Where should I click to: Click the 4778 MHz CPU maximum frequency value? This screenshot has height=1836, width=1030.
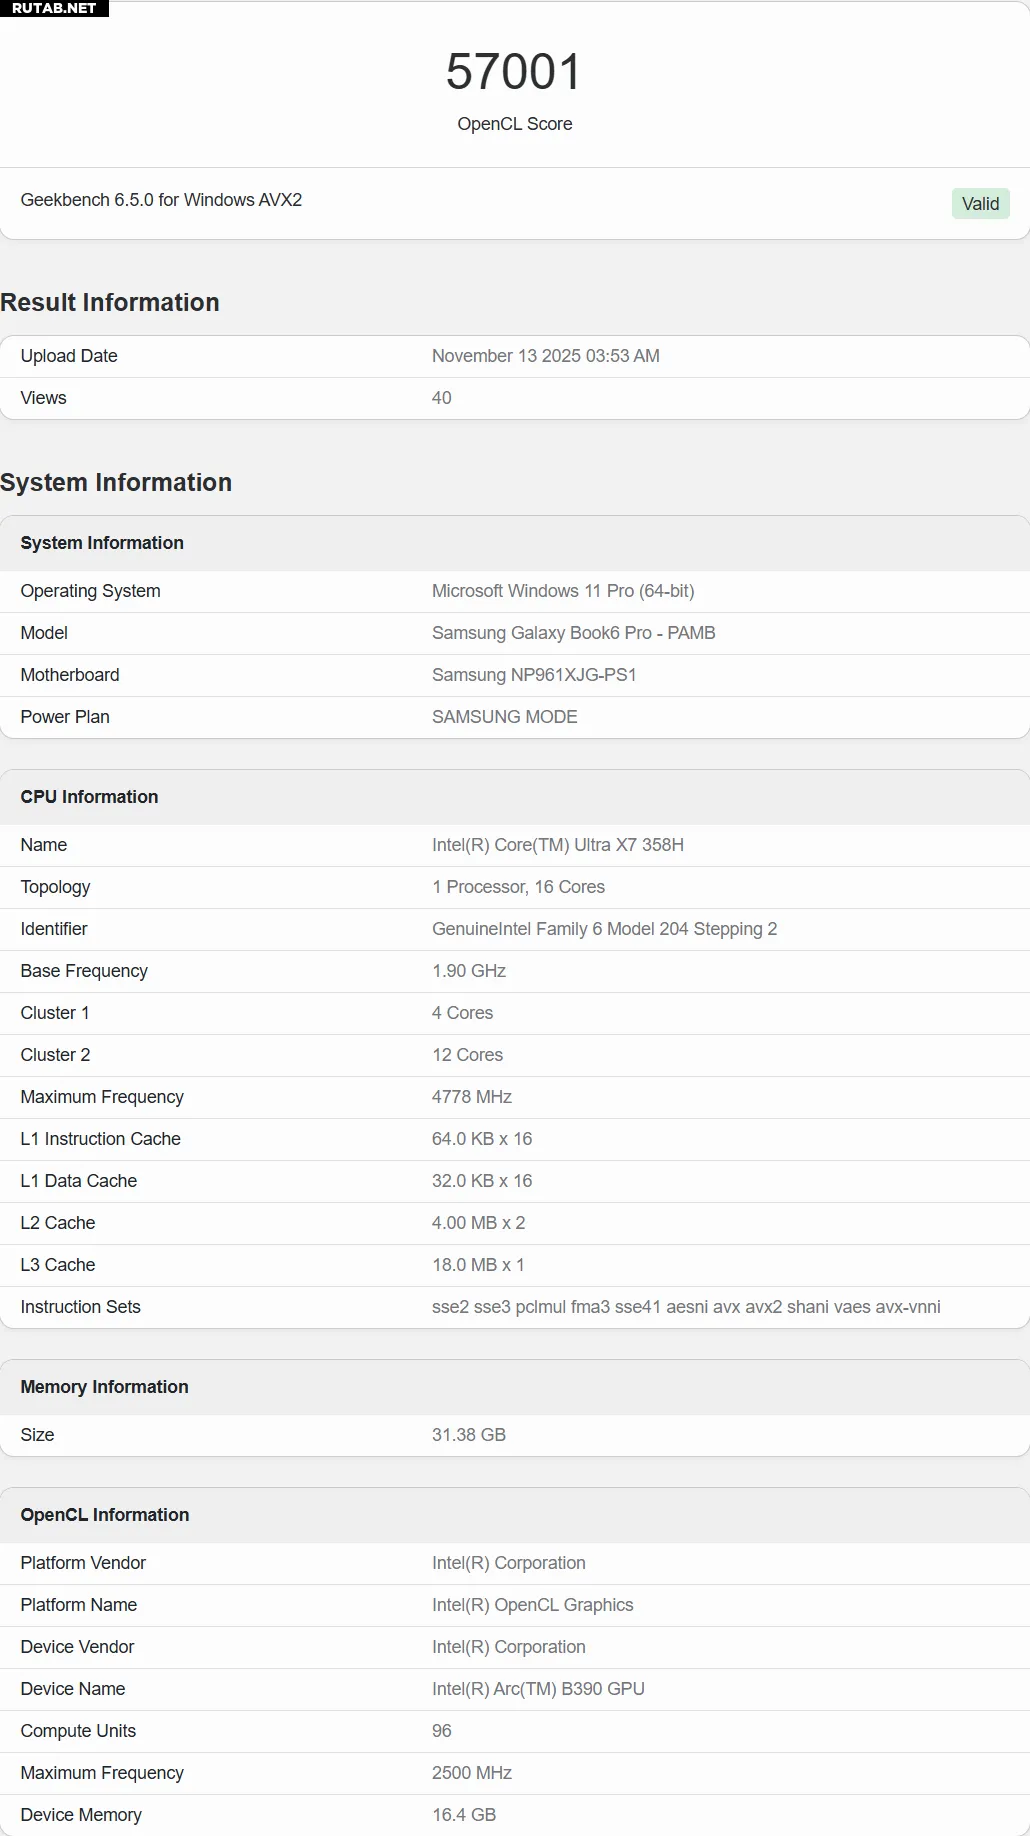471,1097
